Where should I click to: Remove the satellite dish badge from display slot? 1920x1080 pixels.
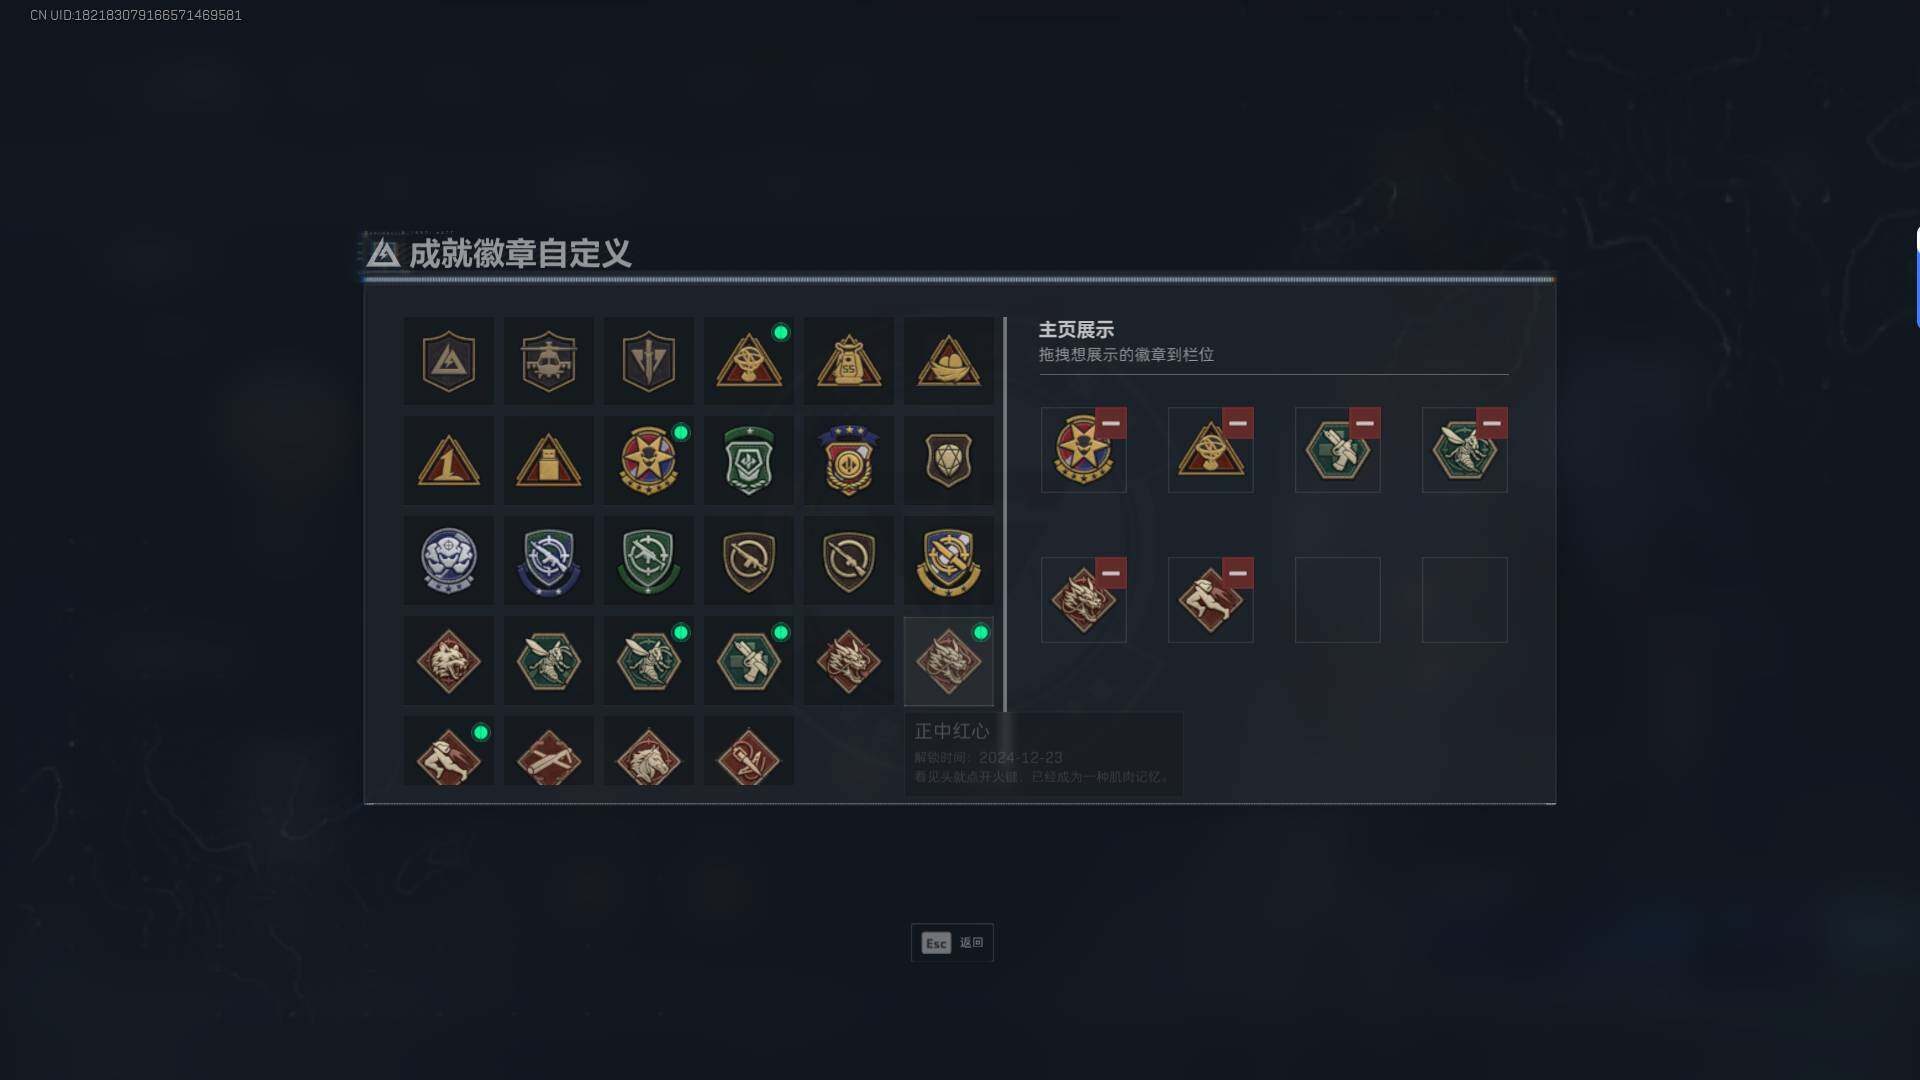click(x=1237, y=423)
